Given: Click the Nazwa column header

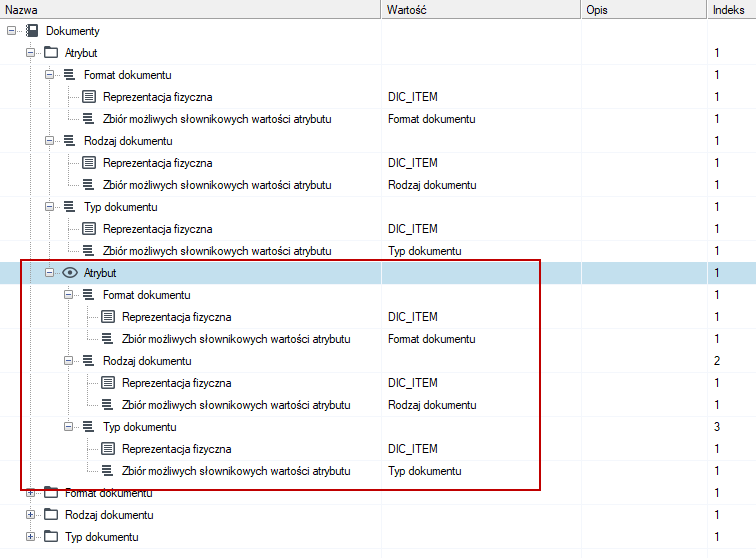Looking at the screenshot, I should click(x=190, y=10).
